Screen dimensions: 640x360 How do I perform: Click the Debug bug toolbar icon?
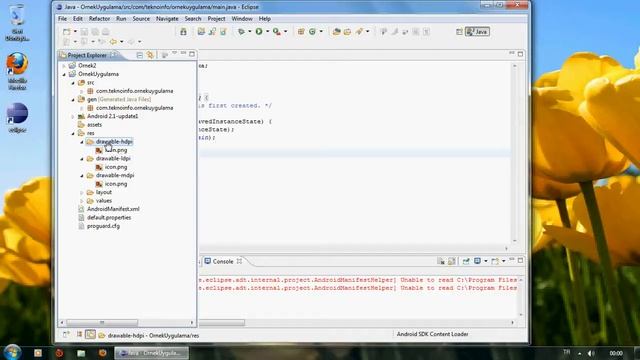241,31
